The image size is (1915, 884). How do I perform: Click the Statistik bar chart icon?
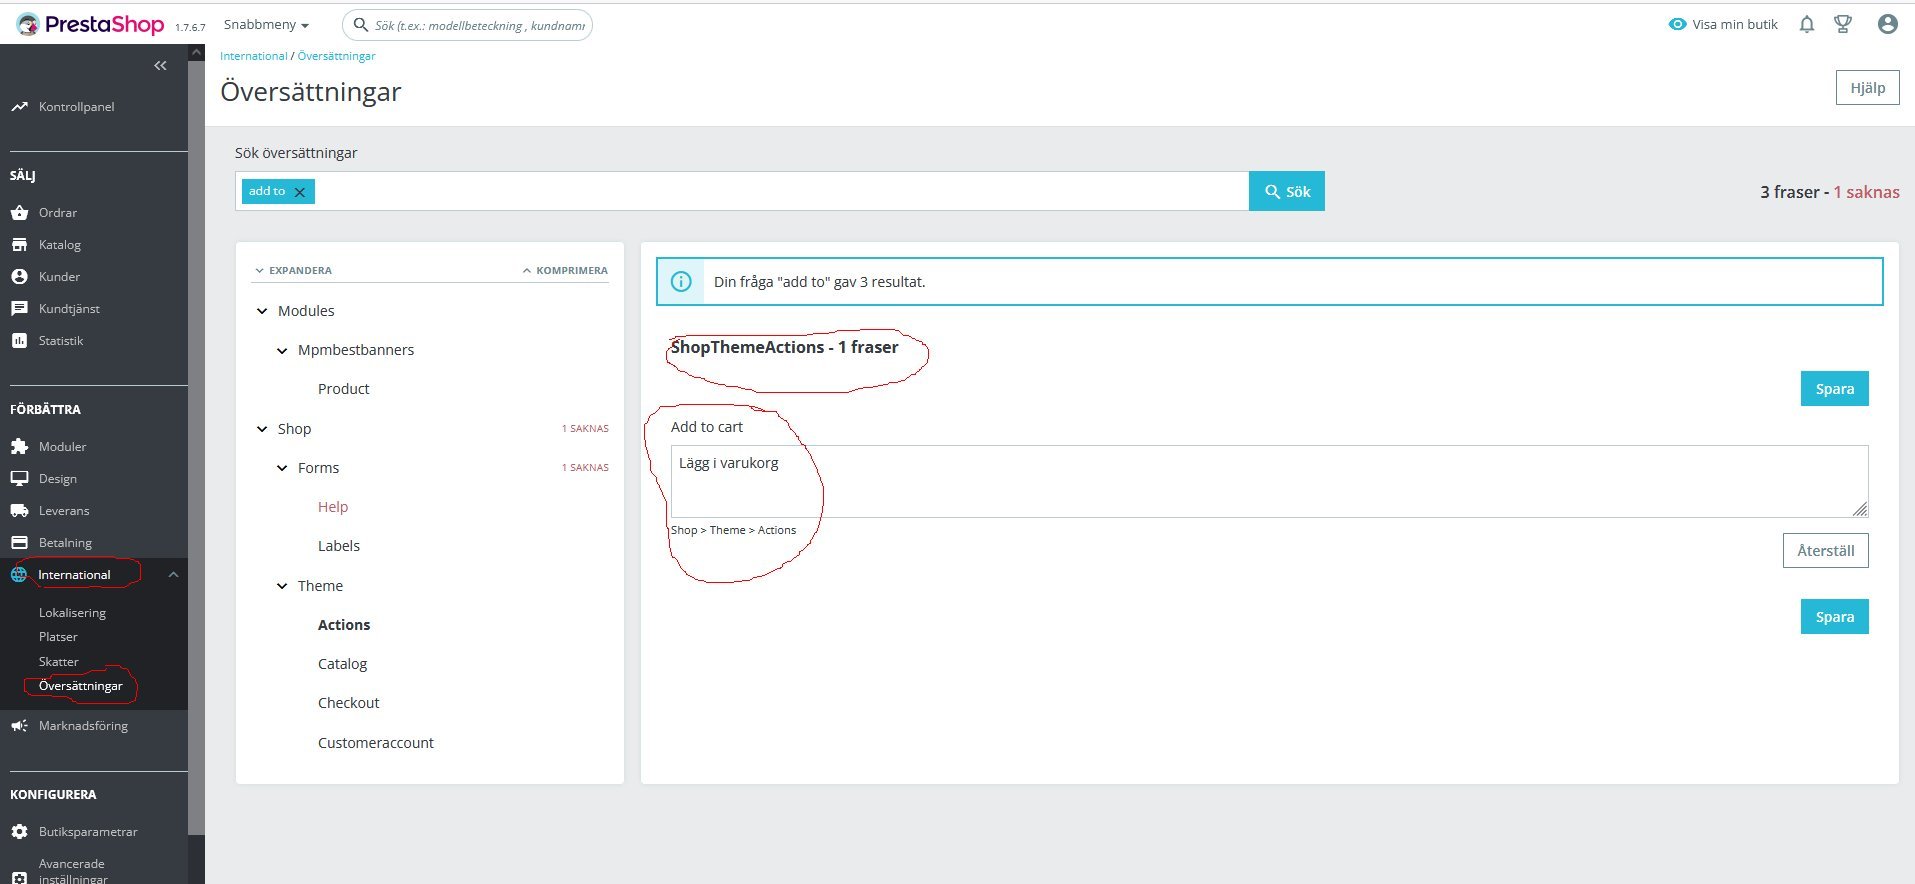click(19, 341)
